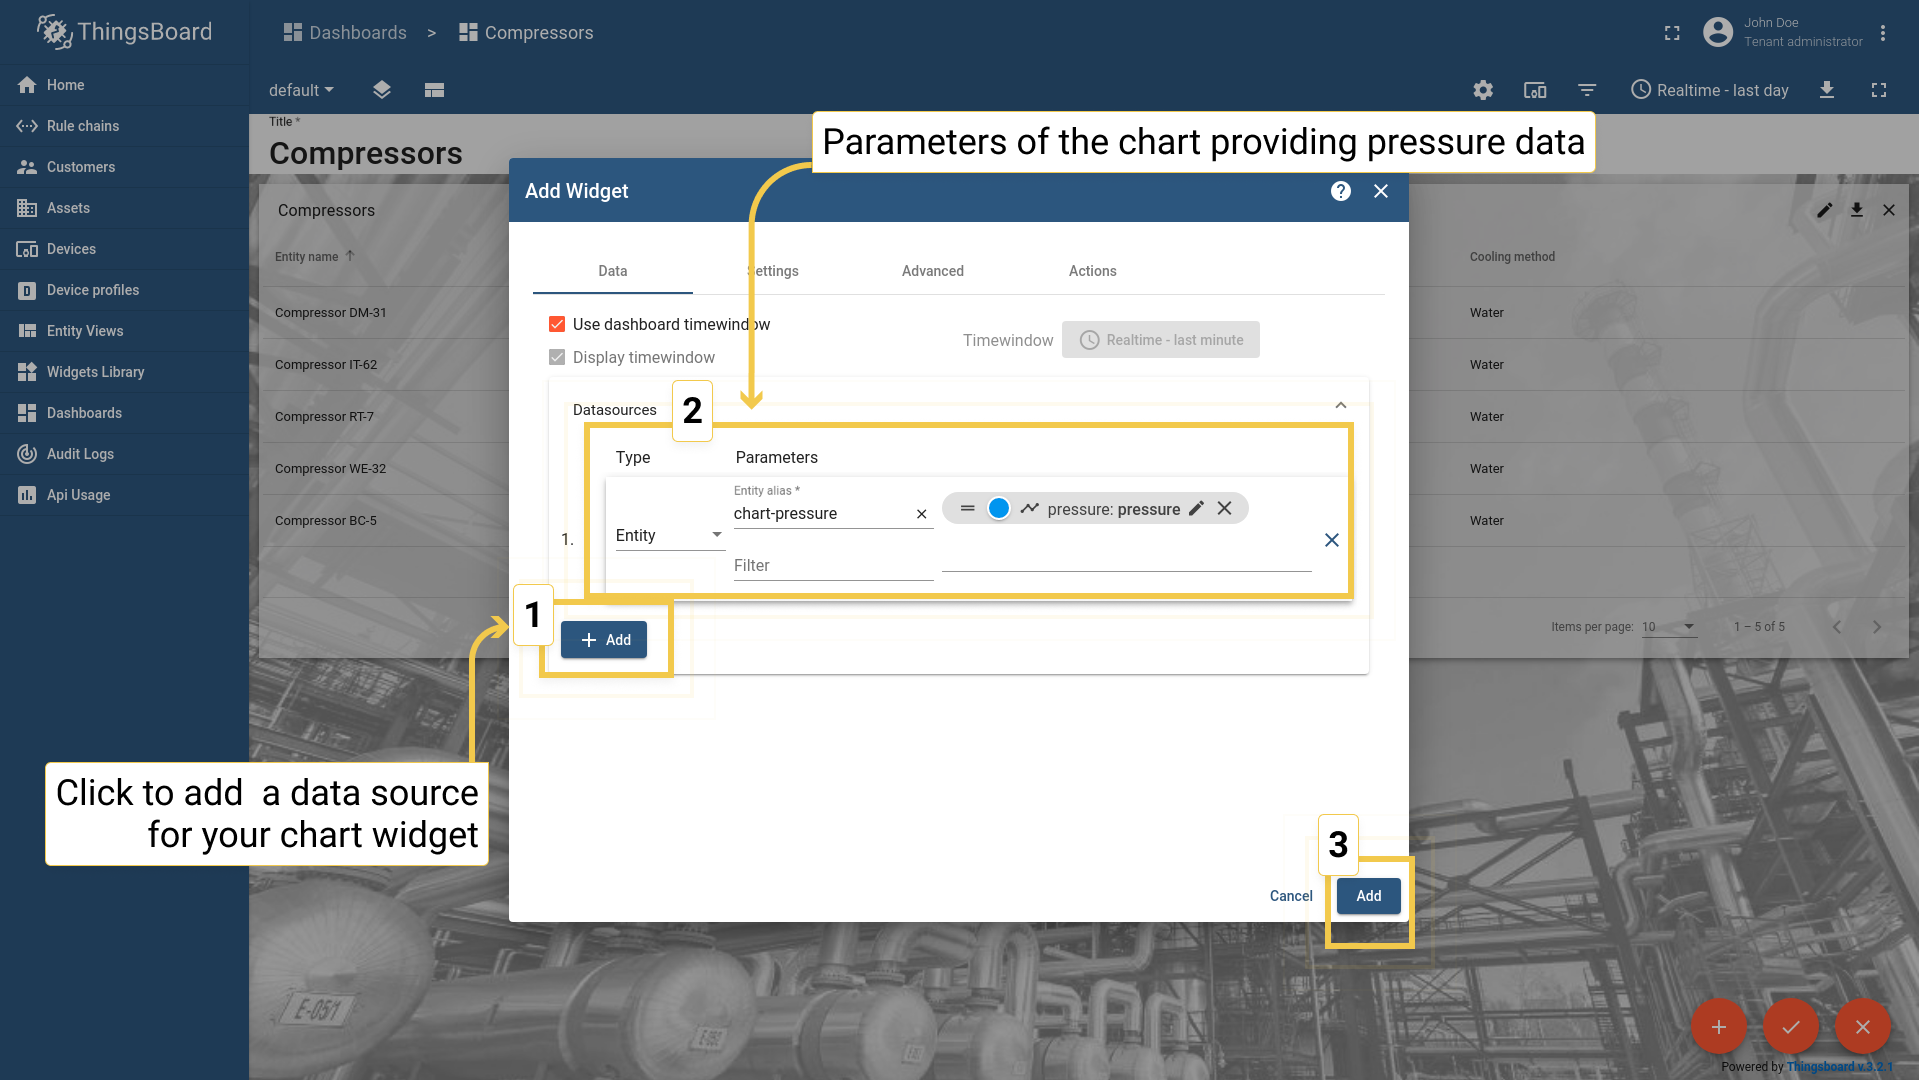Collapse the Datasources section chevron
Image resolution: width=1919 pixels, height=1080 pixels.
pyautogui.click(x=1341, y=406)
